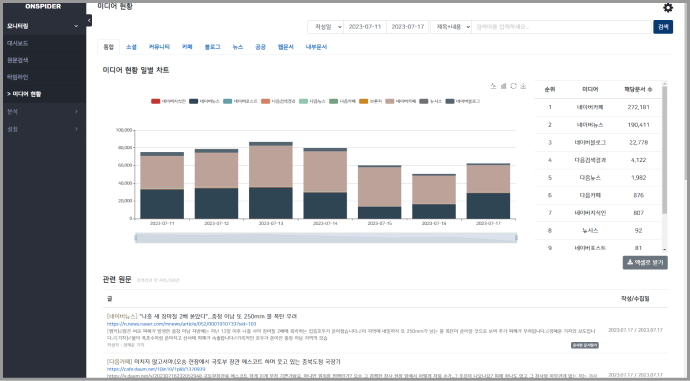Click the small badge button in first article

click(585, 345)
